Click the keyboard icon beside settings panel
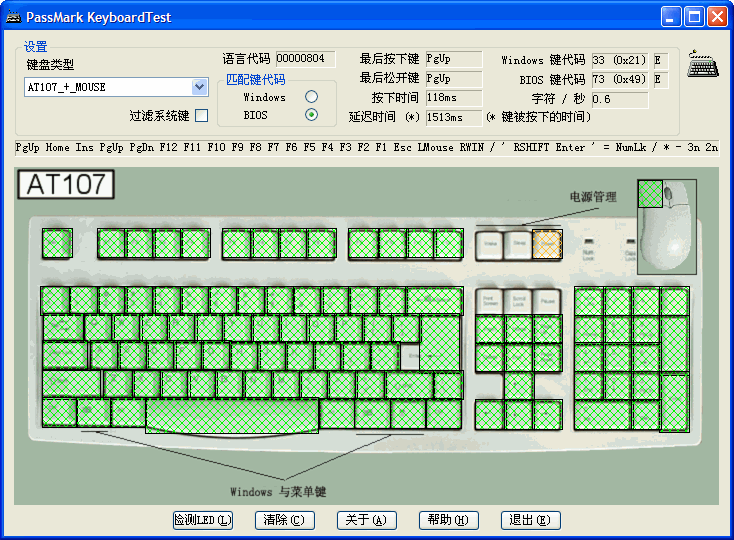Screen dimensions: 734x540 [x=703, y=64]
